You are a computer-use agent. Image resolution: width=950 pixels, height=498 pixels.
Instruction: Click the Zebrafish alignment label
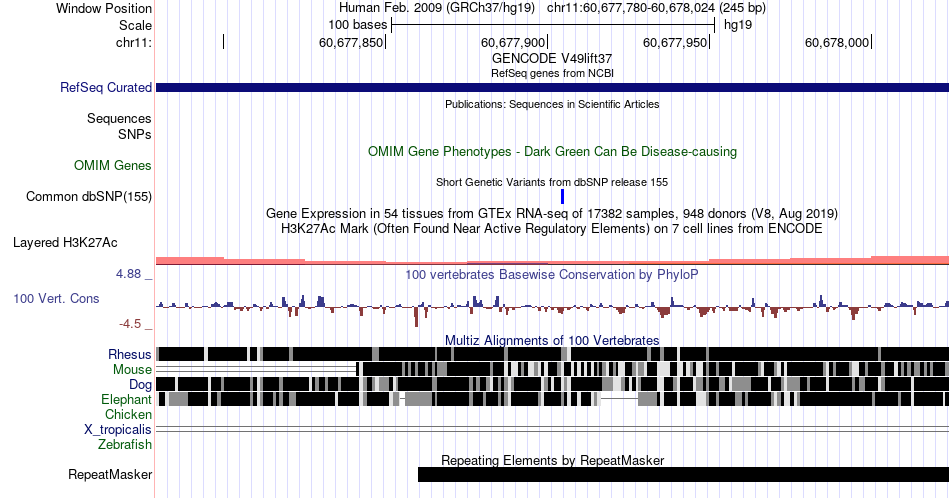pos(125,444)
